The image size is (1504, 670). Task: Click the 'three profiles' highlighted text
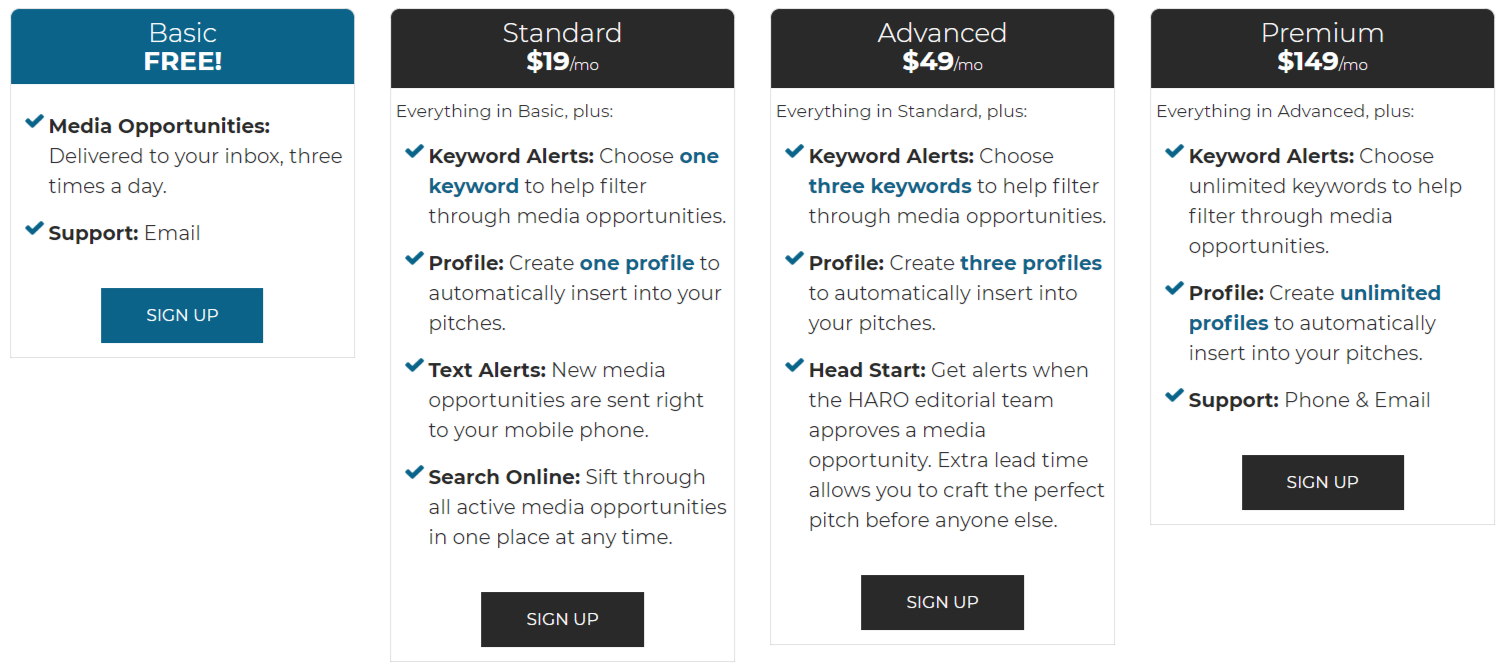coord(1031,263)
